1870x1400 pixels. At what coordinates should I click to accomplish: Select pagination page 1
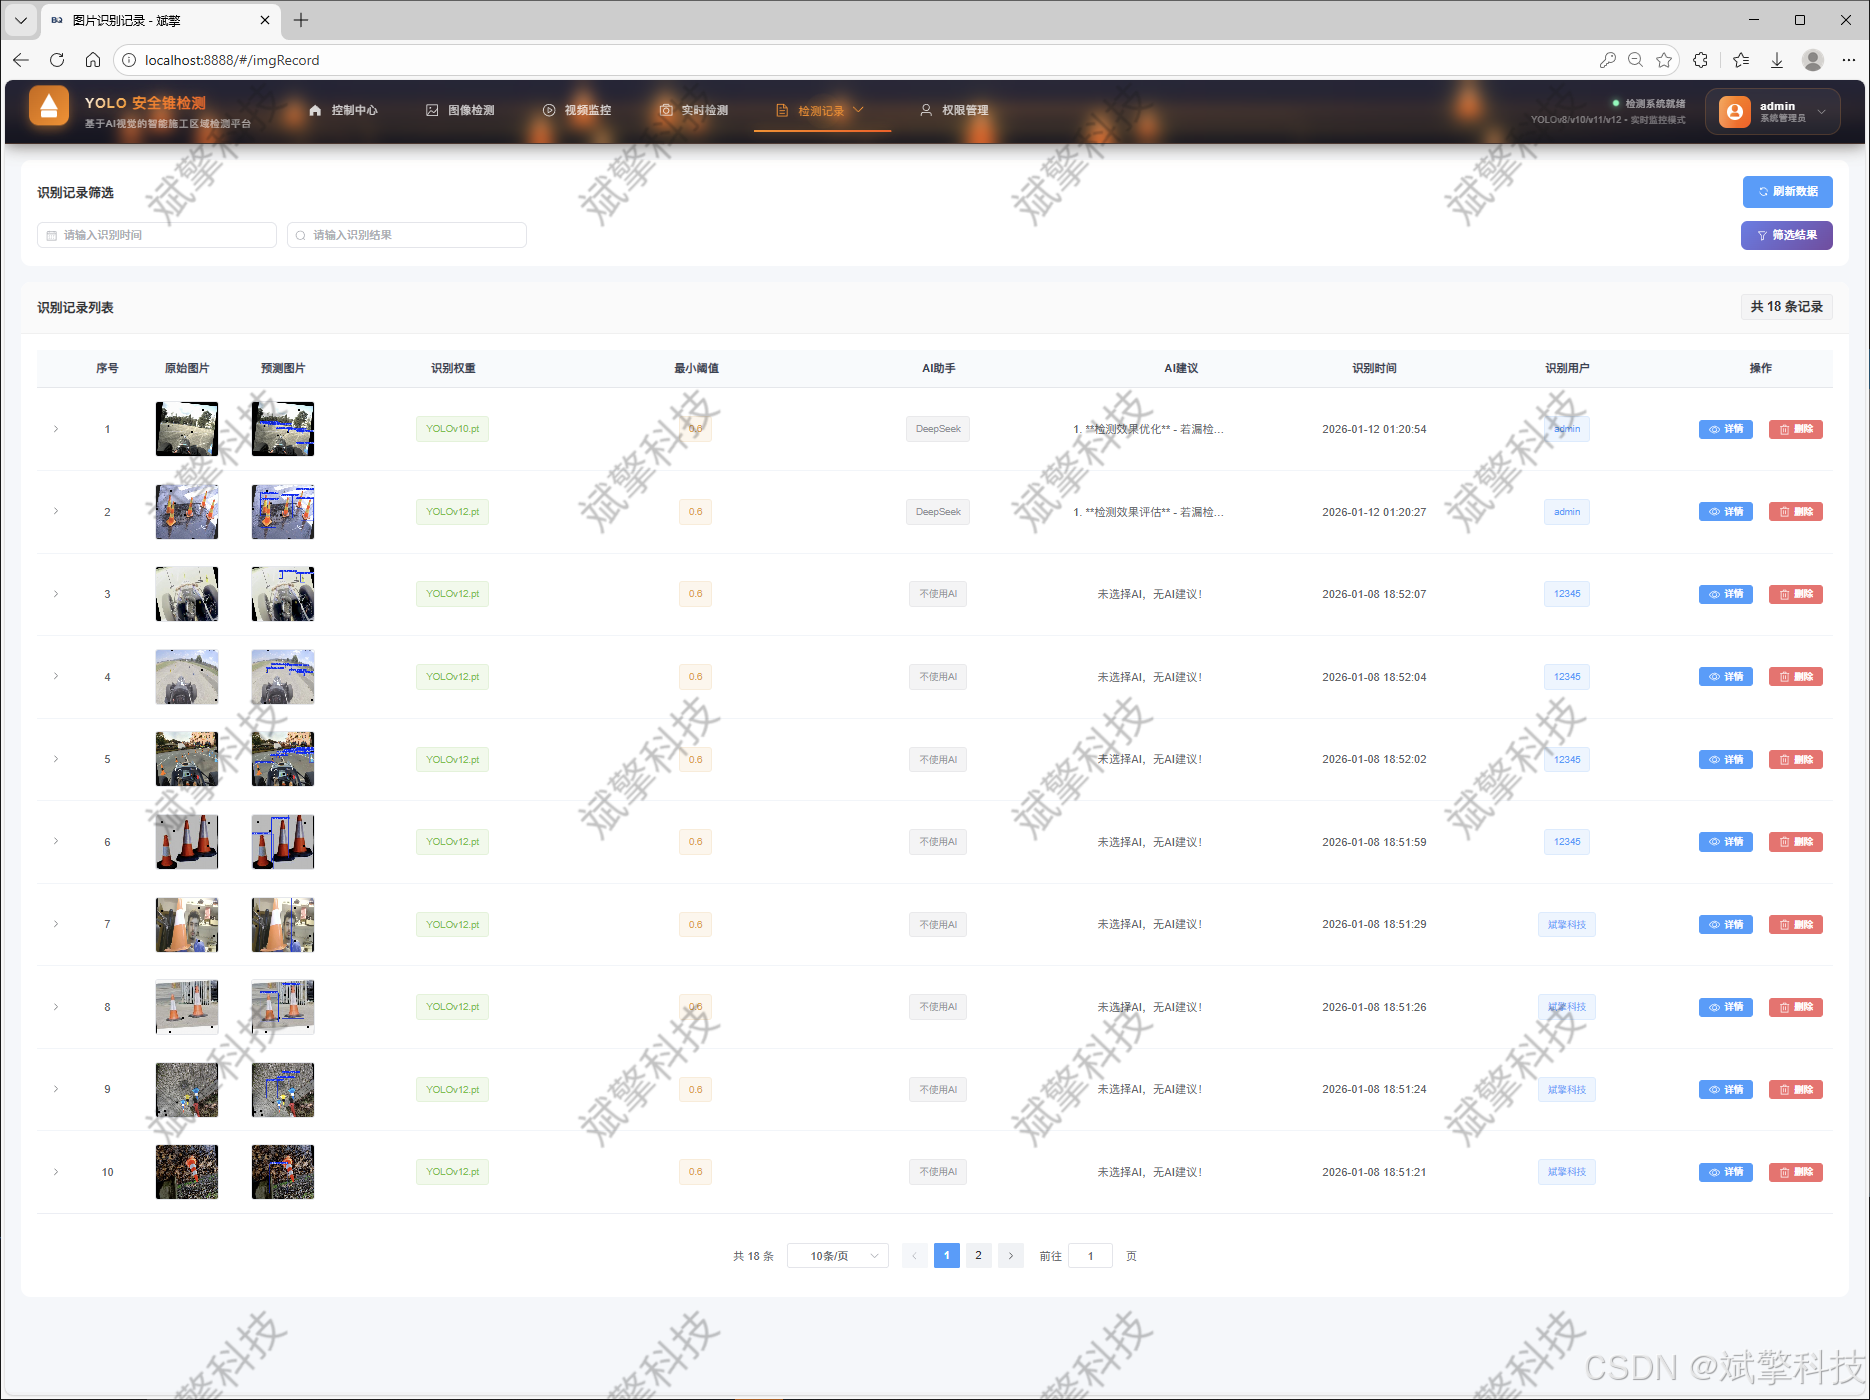(947, 1256)
